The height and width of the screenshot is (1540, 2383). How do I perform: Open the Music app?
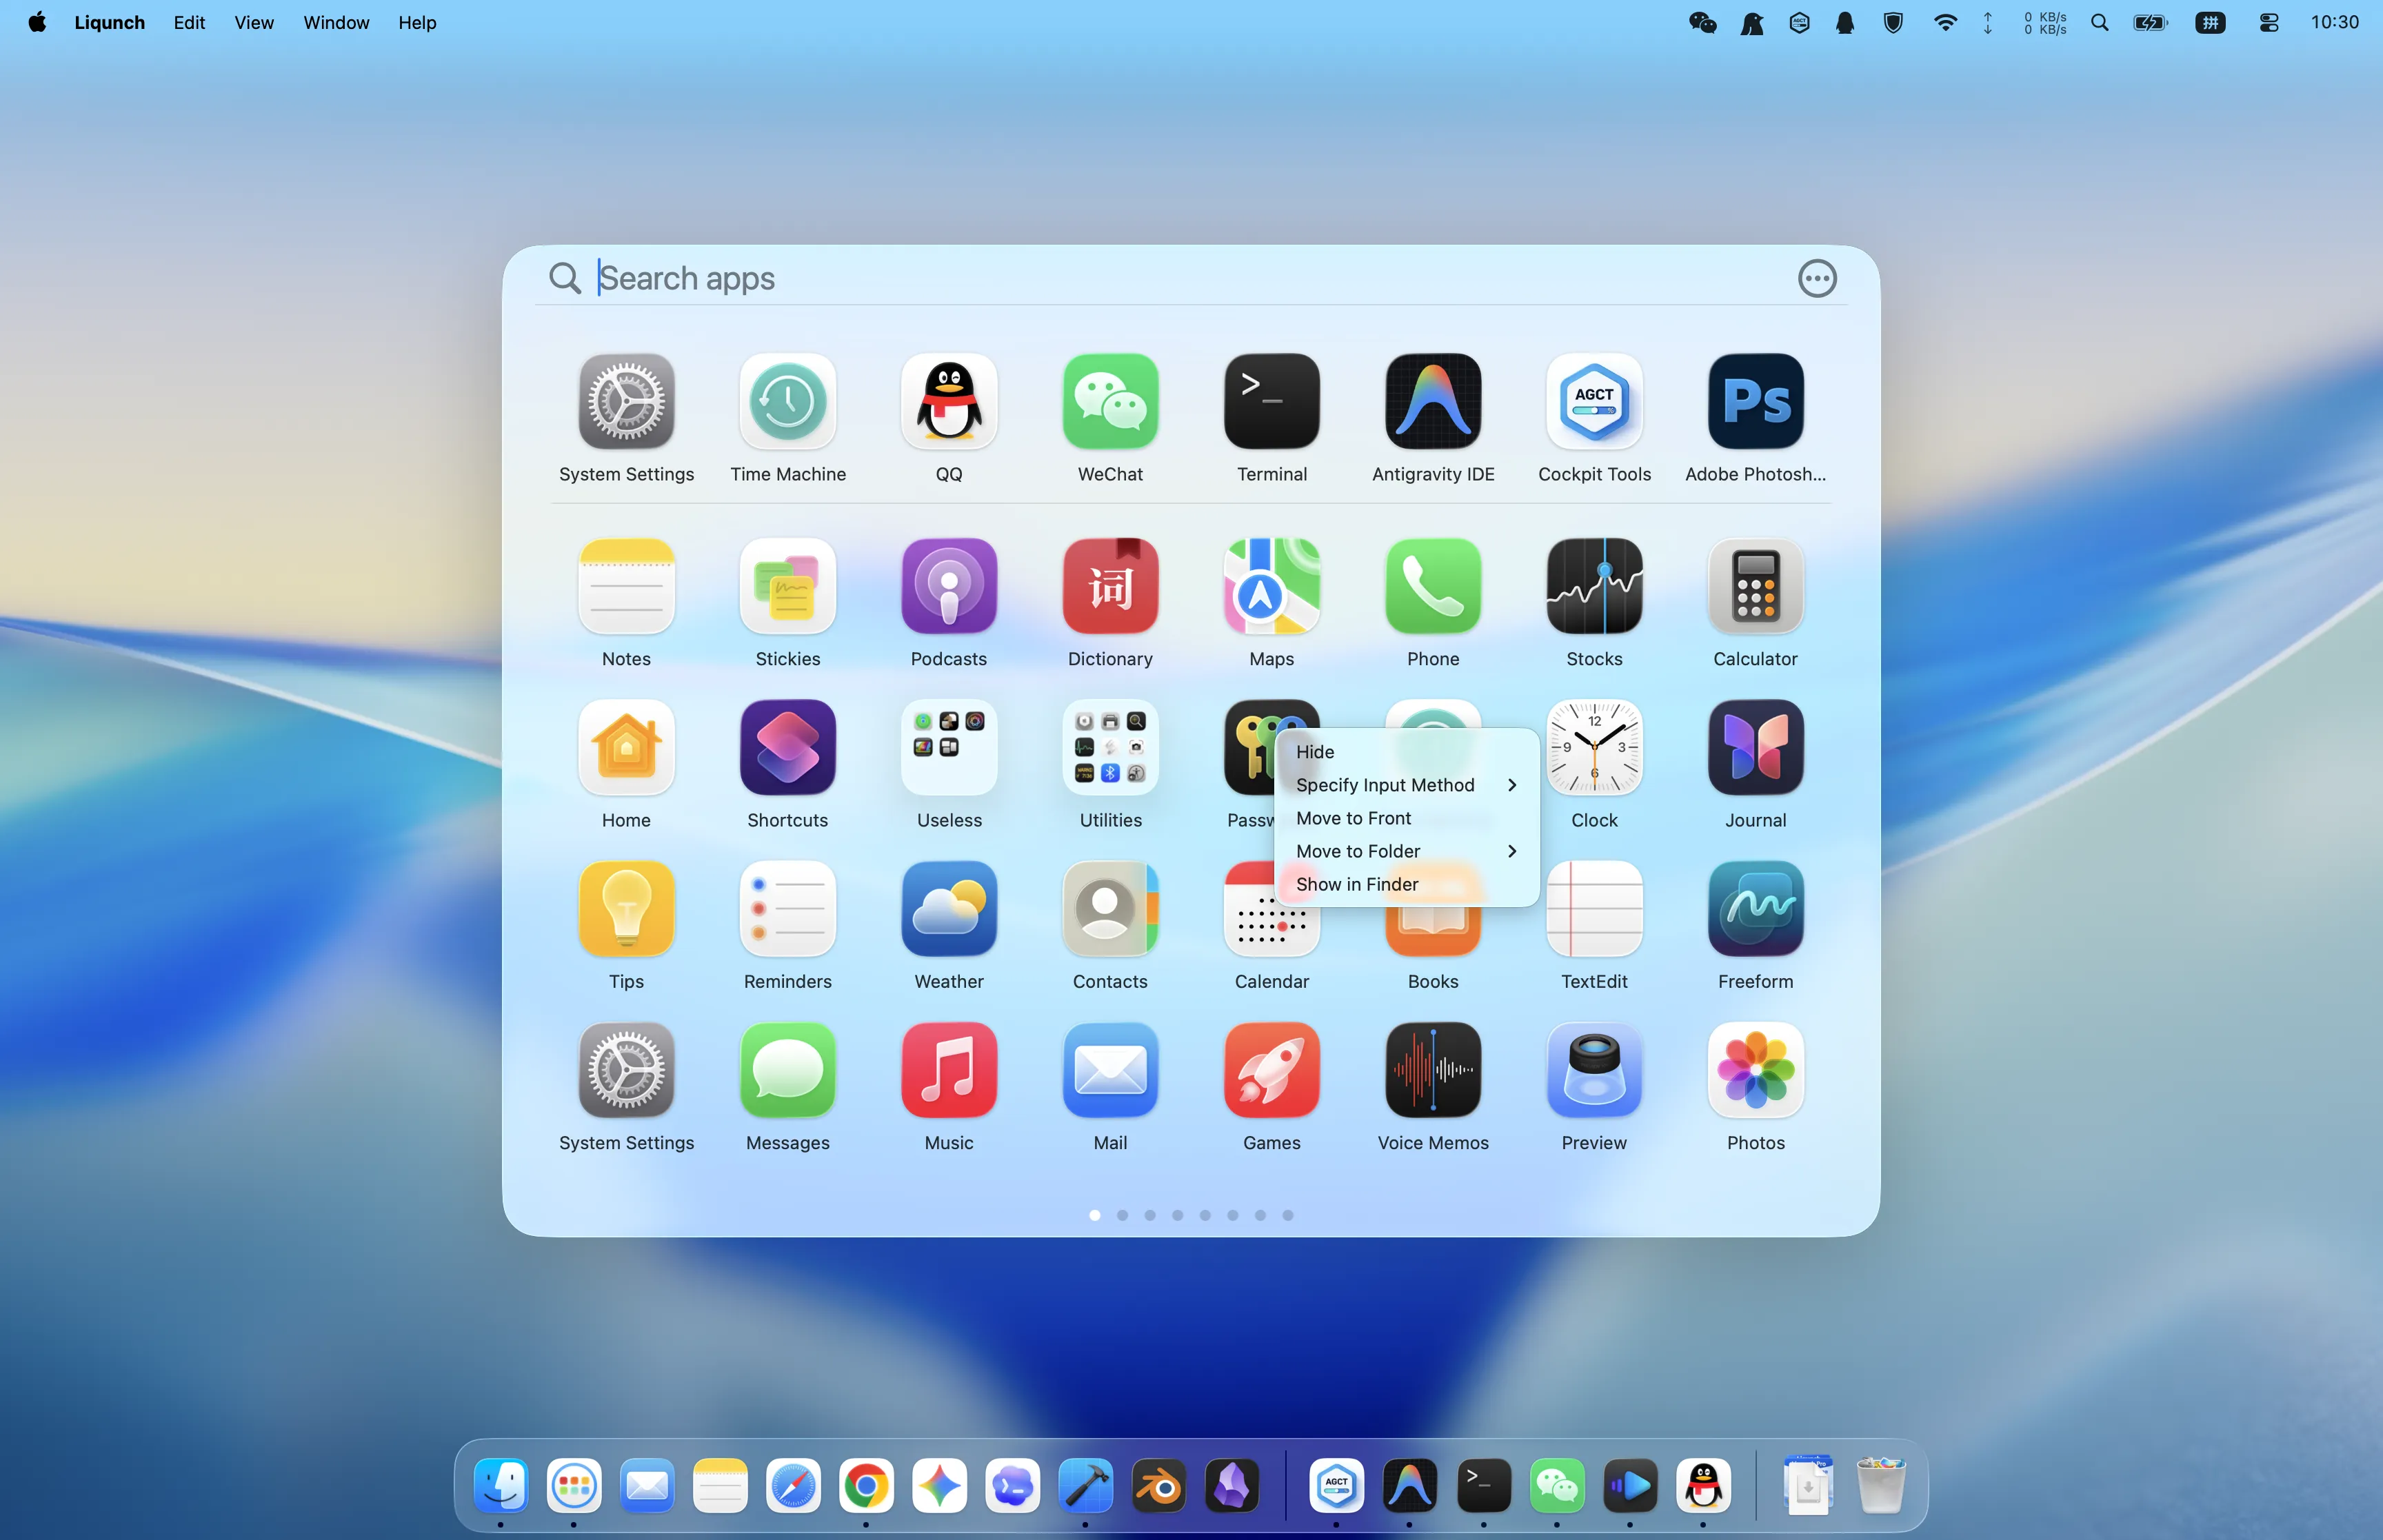(x=948, y=1069)
